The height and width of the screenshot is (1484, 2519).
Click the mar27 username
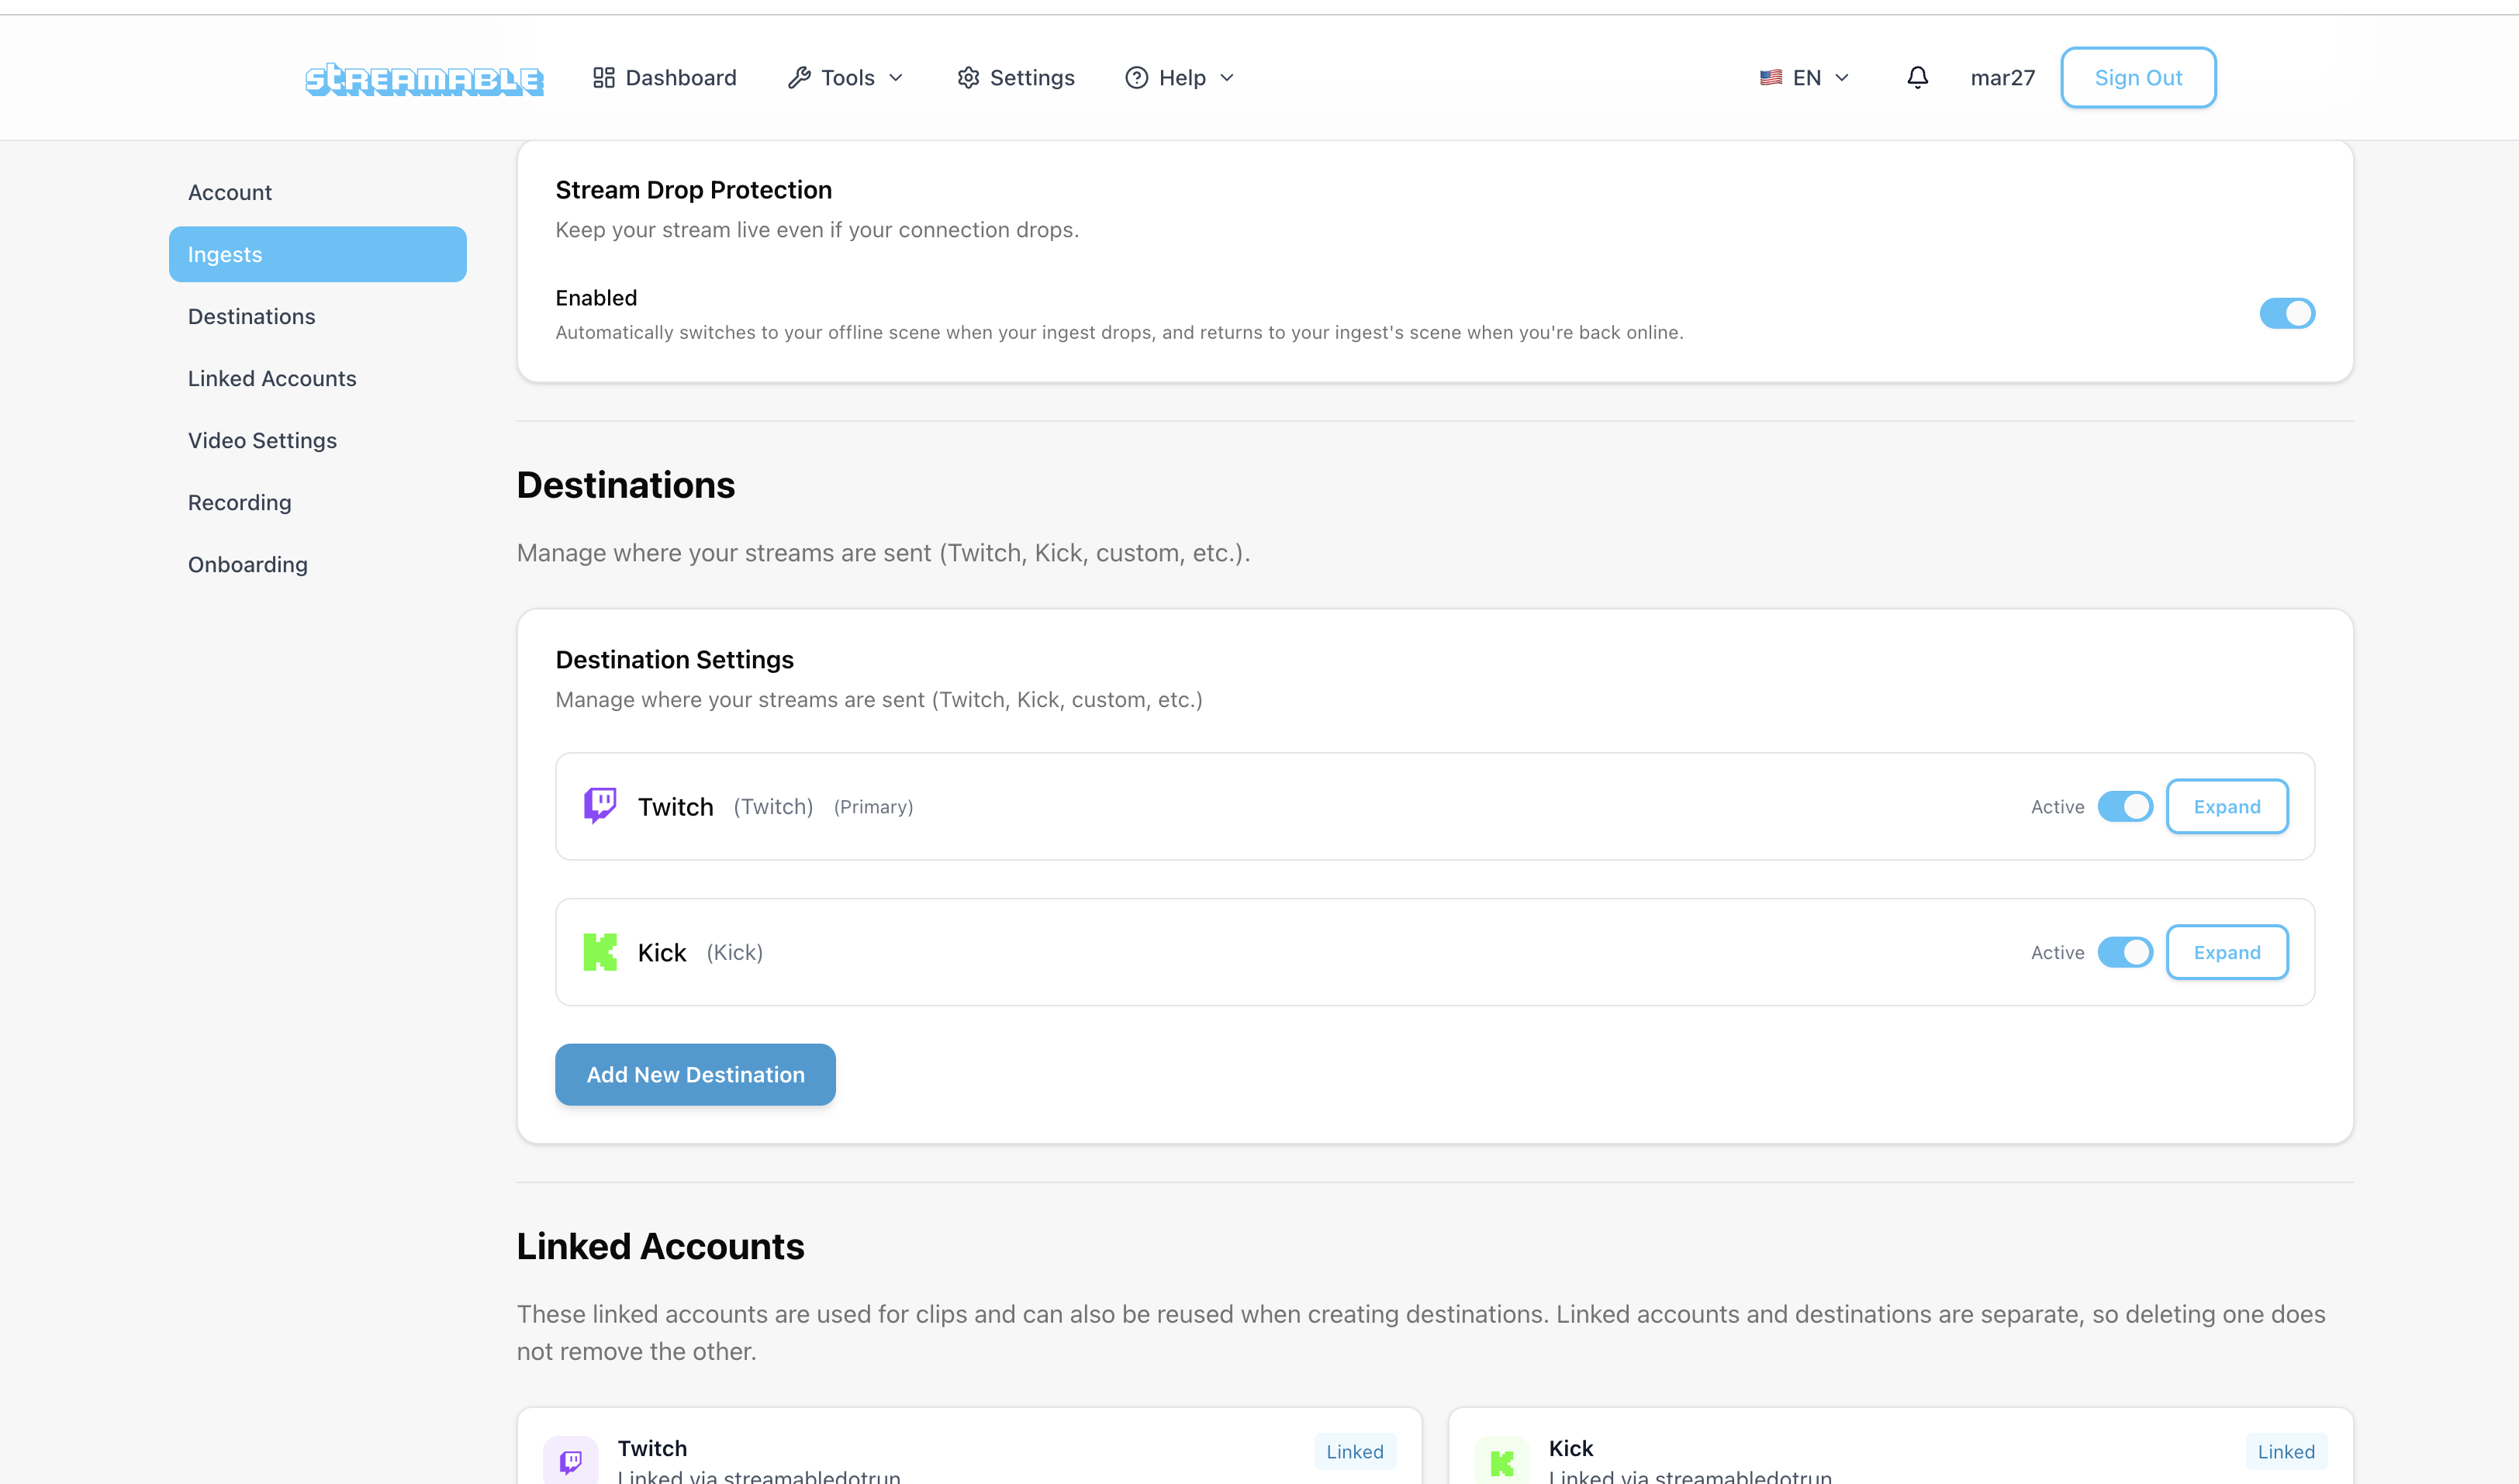(2002, 78)
